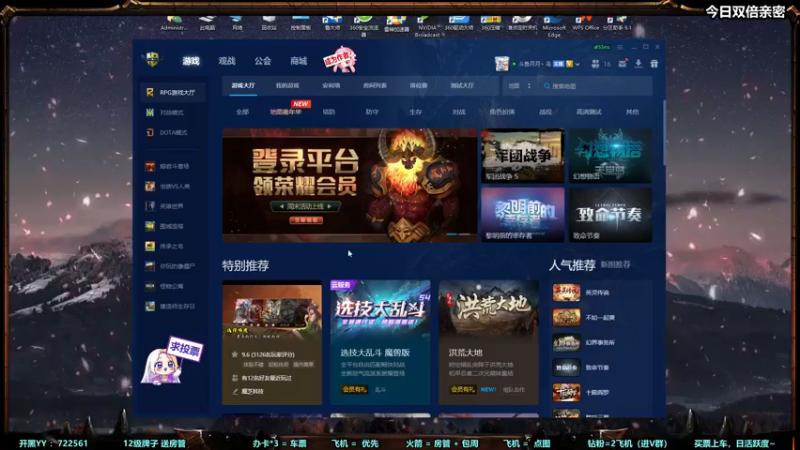Click the user avatar in header
This screenshot has width=800, height=450.
pos(502,64)
